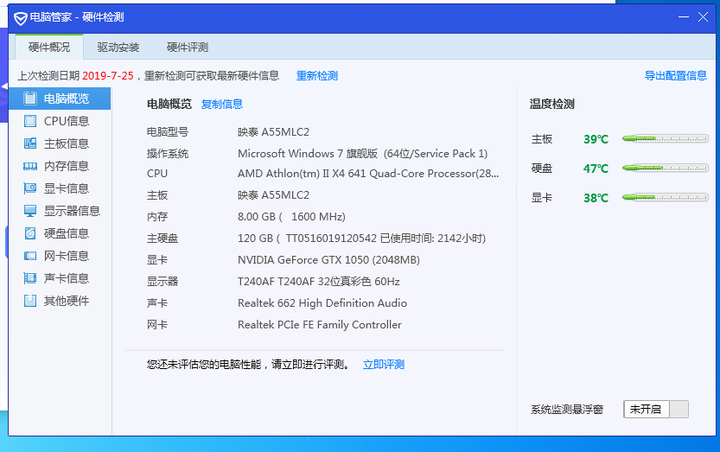
Task: Click the NVIDIA GeForce GTX 1050 text
Action: tap(328, 260)
